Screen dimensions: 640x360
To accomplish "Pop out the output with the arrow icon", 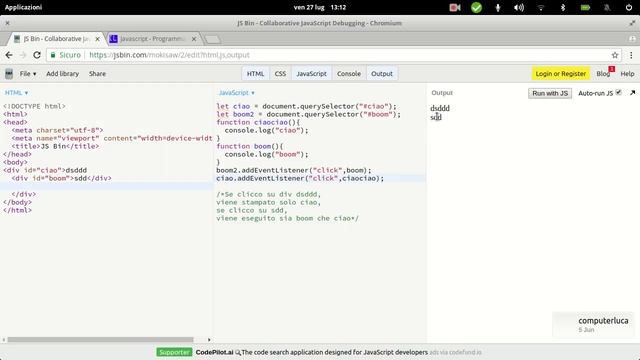I will tap(632, 93).
